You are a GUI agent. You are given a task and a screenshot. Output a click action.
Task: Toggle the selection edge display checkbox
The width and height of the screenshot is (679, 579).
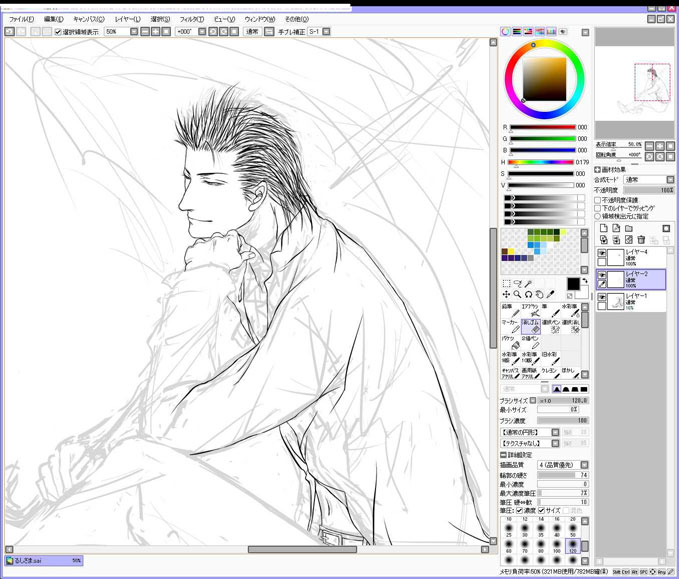point(58,32)
